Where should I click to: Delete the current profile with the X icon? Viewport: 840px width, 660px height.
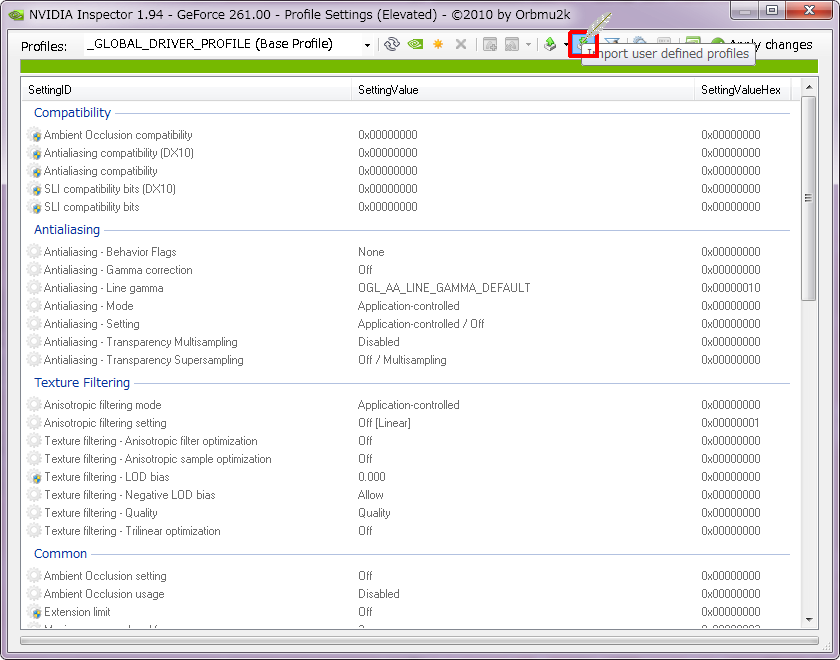coord(461,44)
